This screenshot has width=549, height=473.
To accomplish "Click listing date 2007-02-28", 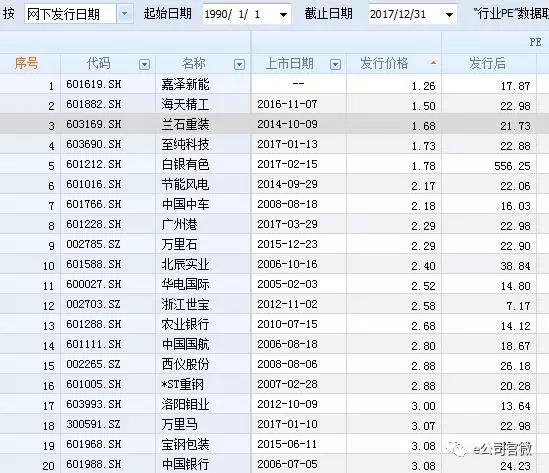I will 287,384.
